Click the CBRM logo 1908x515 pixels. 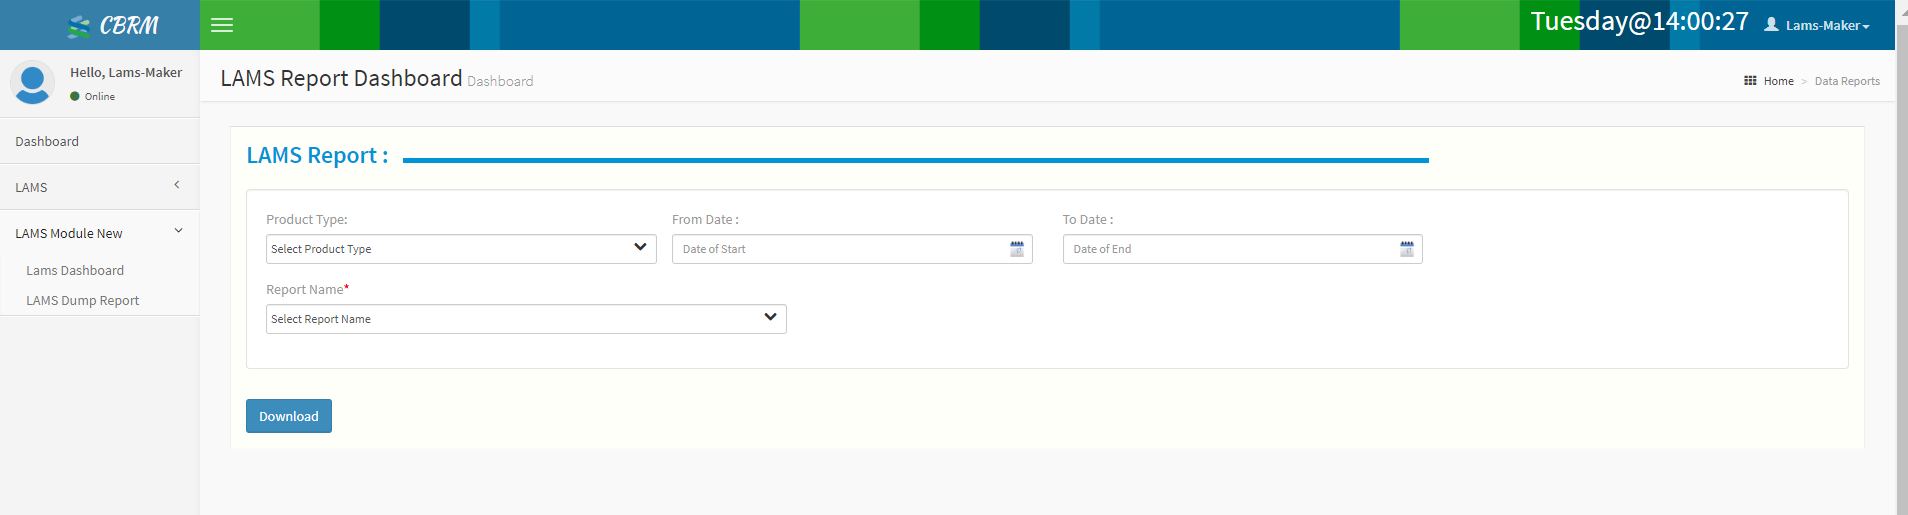click(113, 26)
